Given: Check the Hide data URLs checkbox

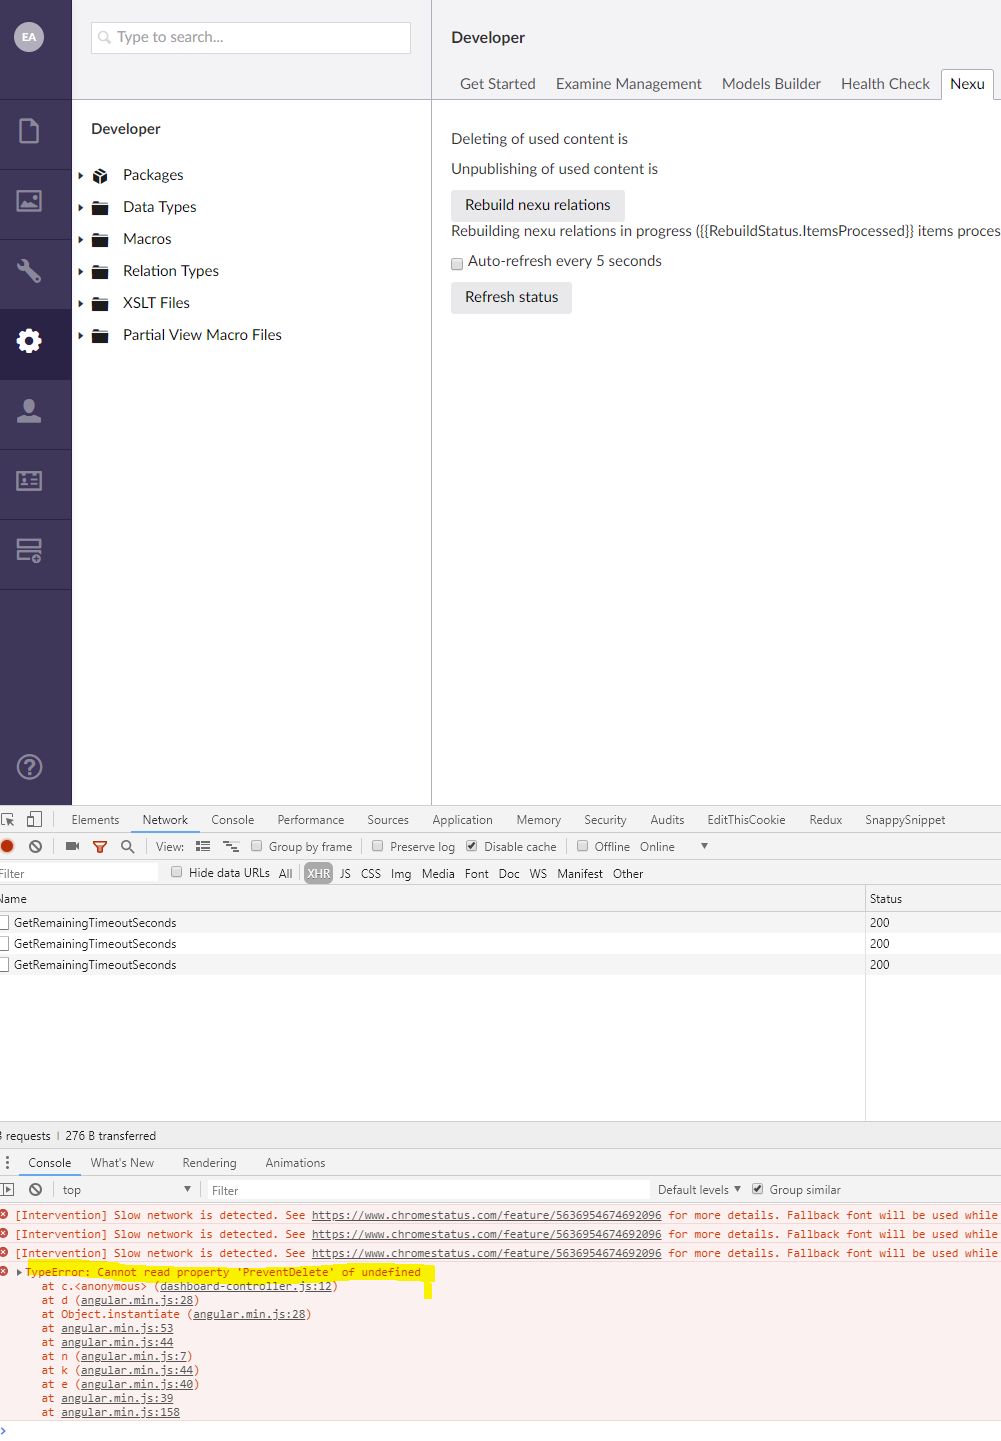Looking at the screenshot, I should (x=177, y=872).
